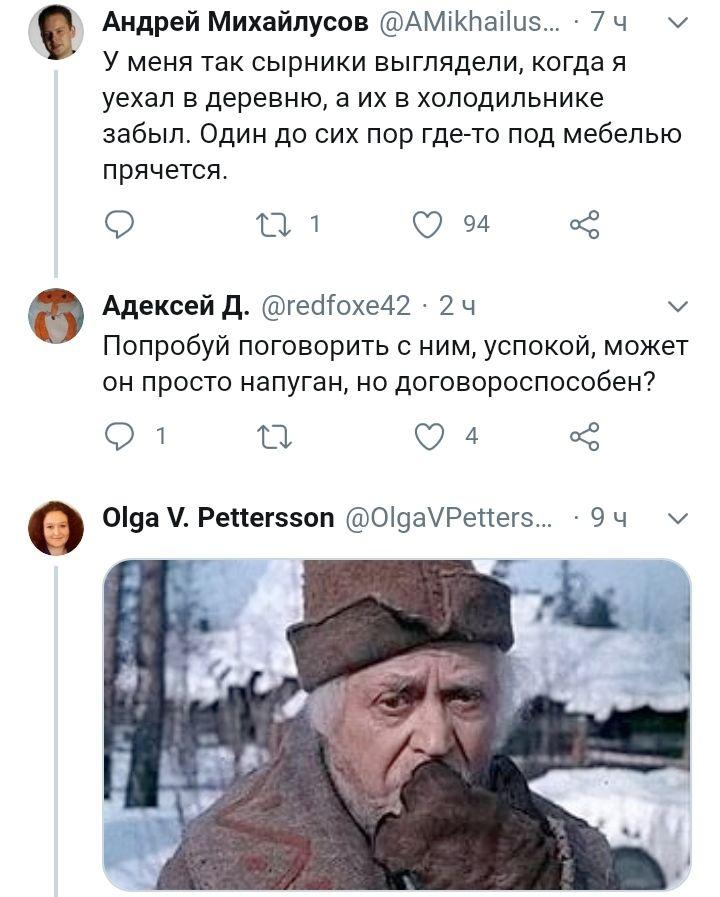Like the tweet with 4 likes

pyautogui.click(x=428, y=436)
